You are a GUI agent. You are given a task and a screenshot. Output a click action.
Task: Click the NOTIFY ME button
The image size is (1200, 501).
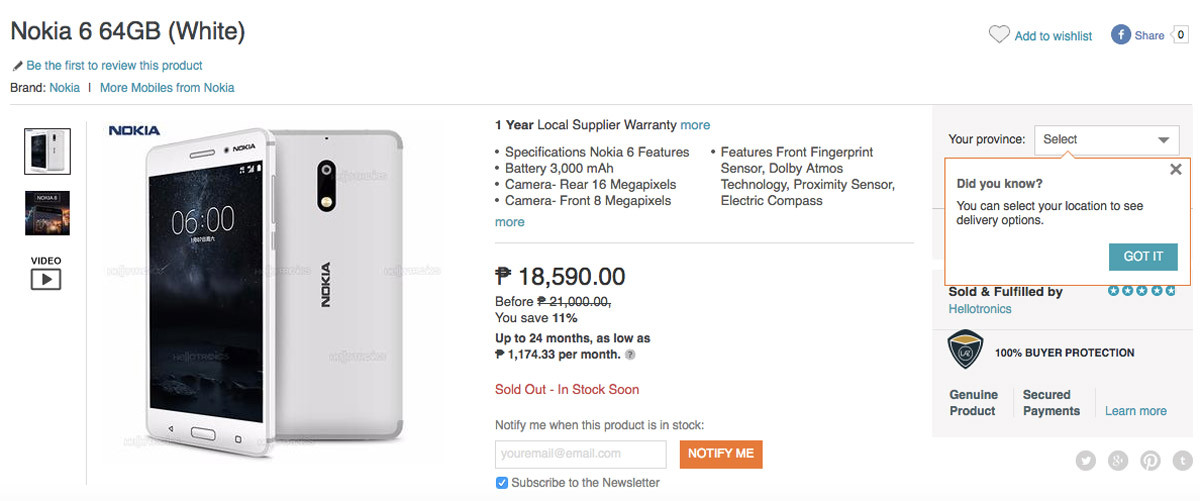pyautogui.click(x=721, y=453)
